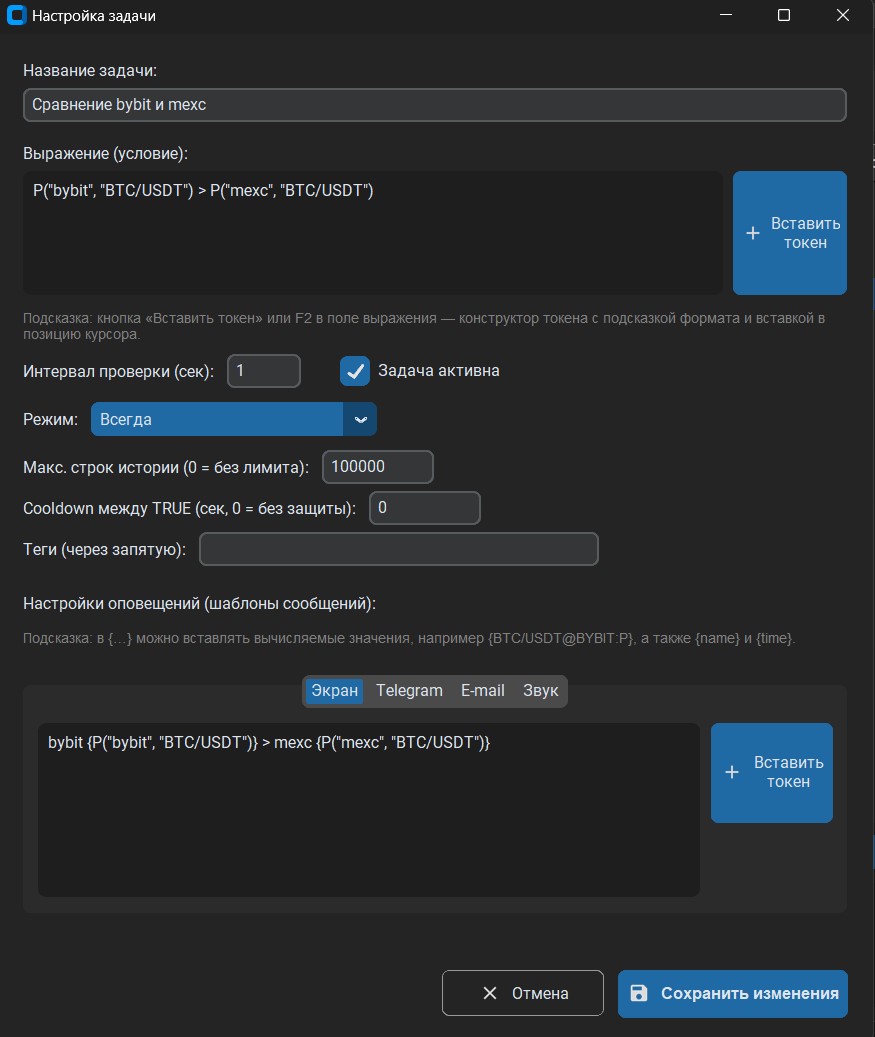Select the Звук tab

(x=540, y=691)
